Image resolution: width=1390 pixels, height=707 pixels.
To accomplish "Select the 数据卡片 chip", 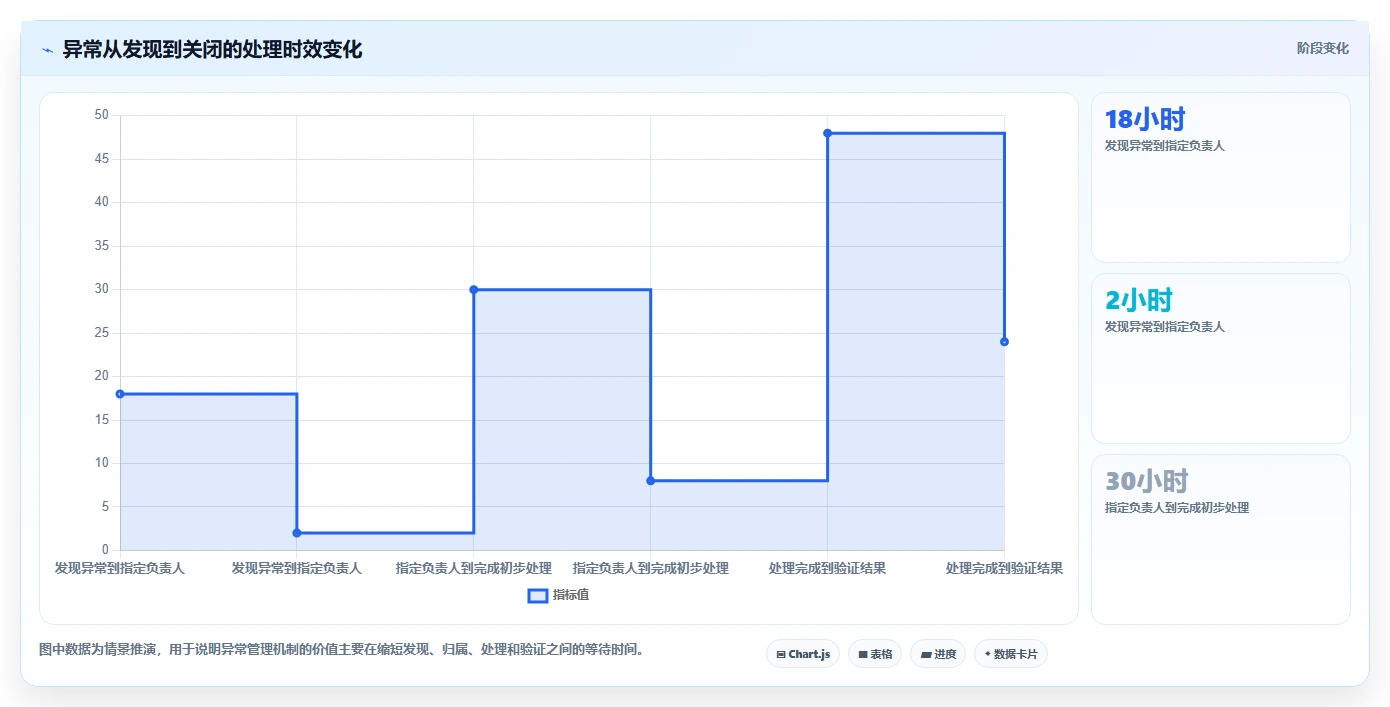I will pyautogui.click(x=1011, y=654).
